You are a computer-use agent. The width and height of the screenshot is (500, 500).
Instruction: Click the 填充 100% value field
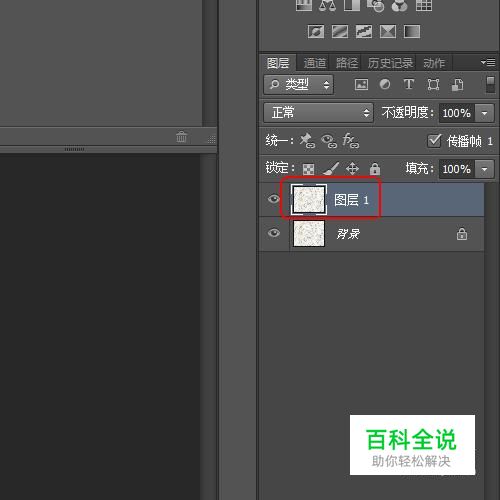click(457, 169)
